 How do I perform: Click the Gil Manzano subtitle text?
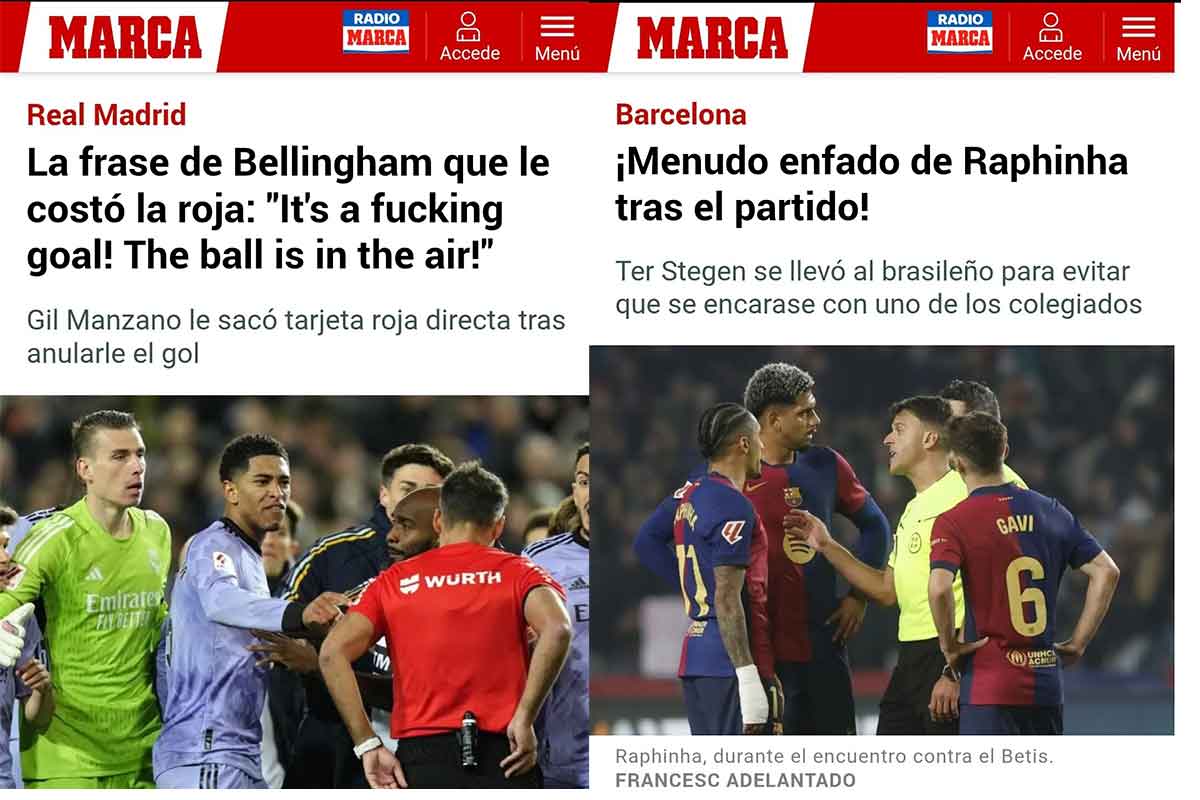(x=296, y=337)
